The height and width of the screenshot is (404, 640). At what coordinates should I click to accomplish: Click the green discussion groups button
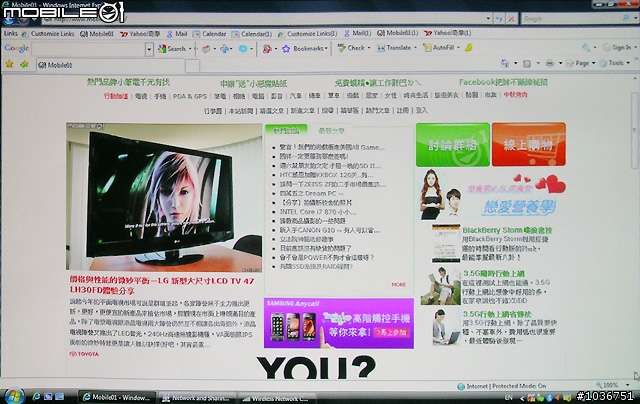point(453,144)
